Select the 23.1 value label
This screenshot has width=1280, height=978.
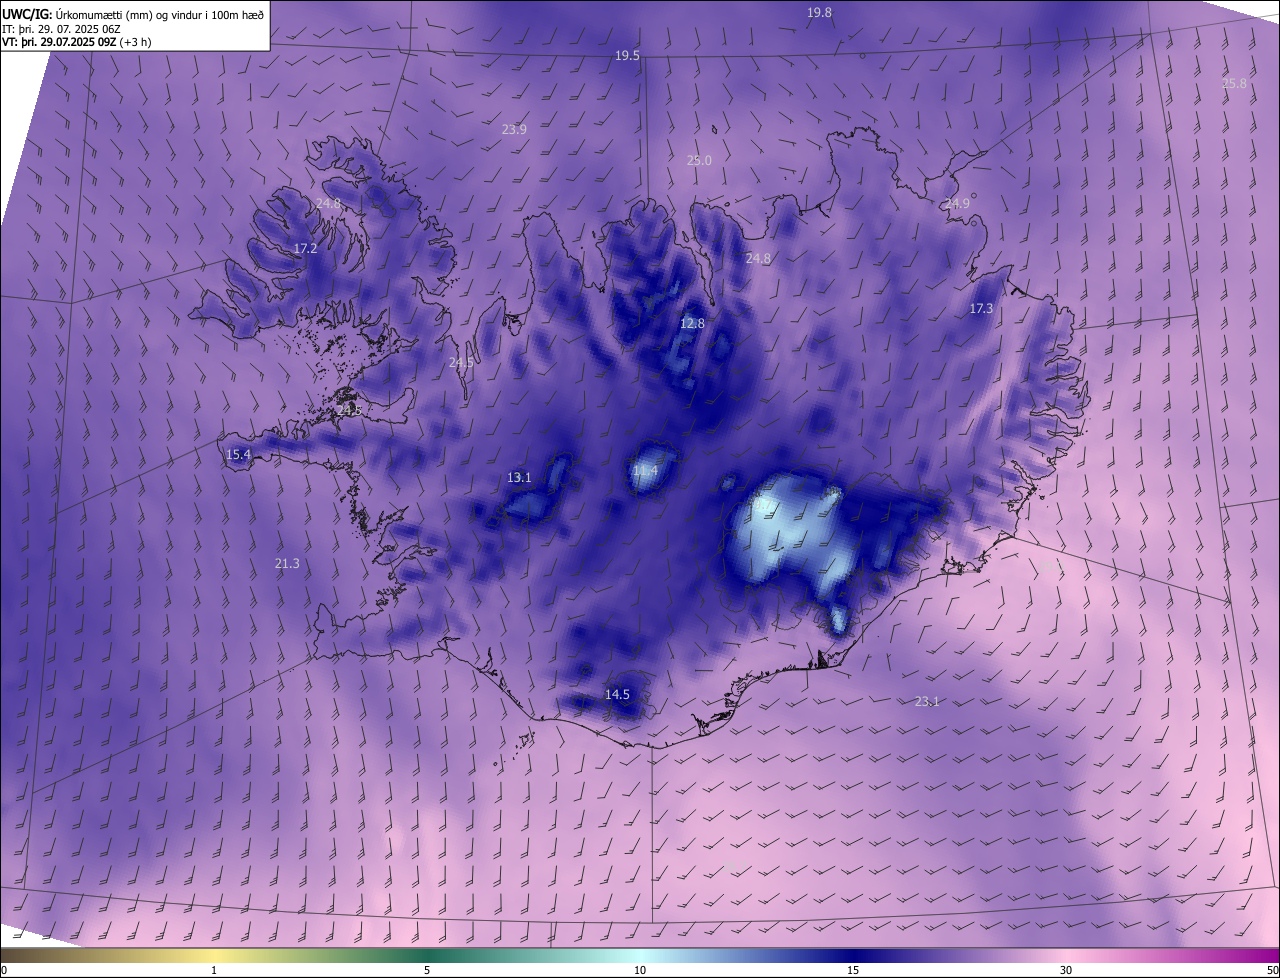pos(927,702)
